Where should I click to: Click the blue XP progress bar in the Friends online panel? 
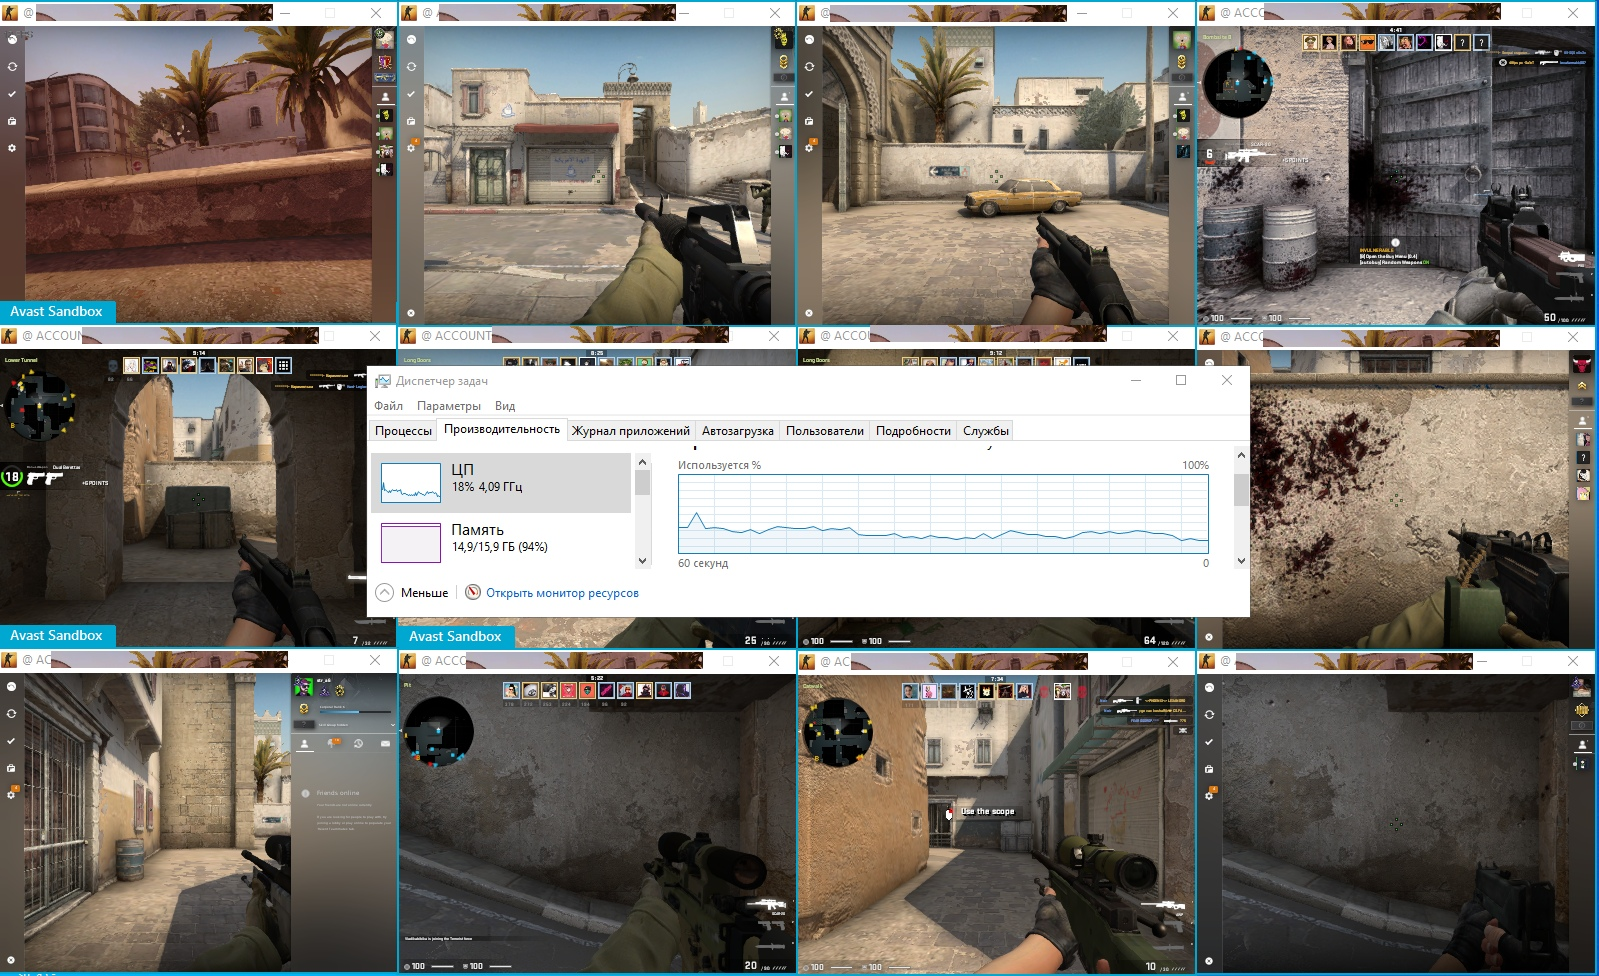[x=353, y=712]
